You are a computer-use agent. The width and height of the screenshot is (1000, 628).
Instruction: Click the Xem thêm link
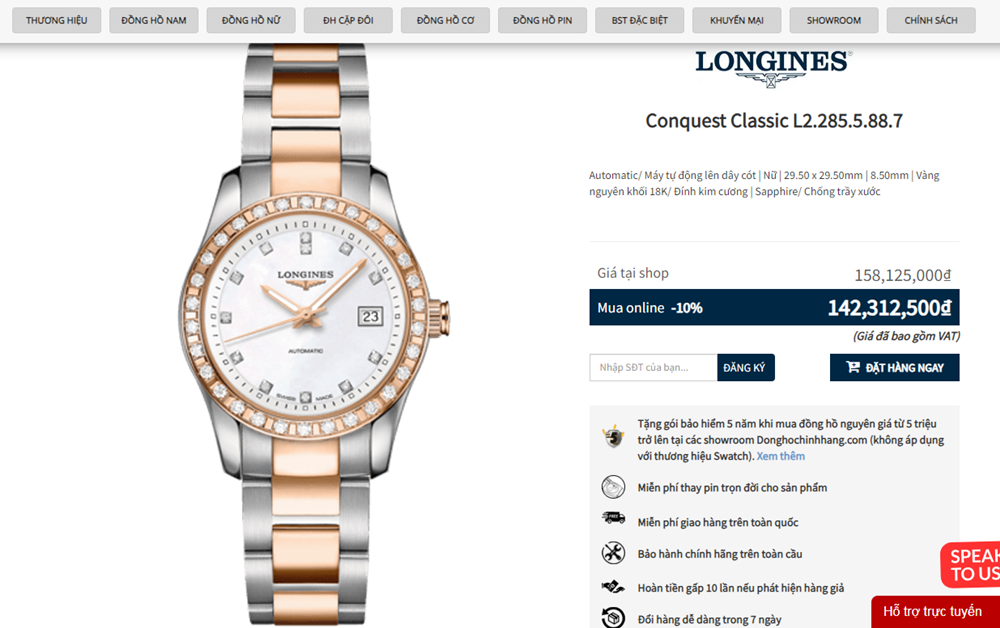point(781,456)
